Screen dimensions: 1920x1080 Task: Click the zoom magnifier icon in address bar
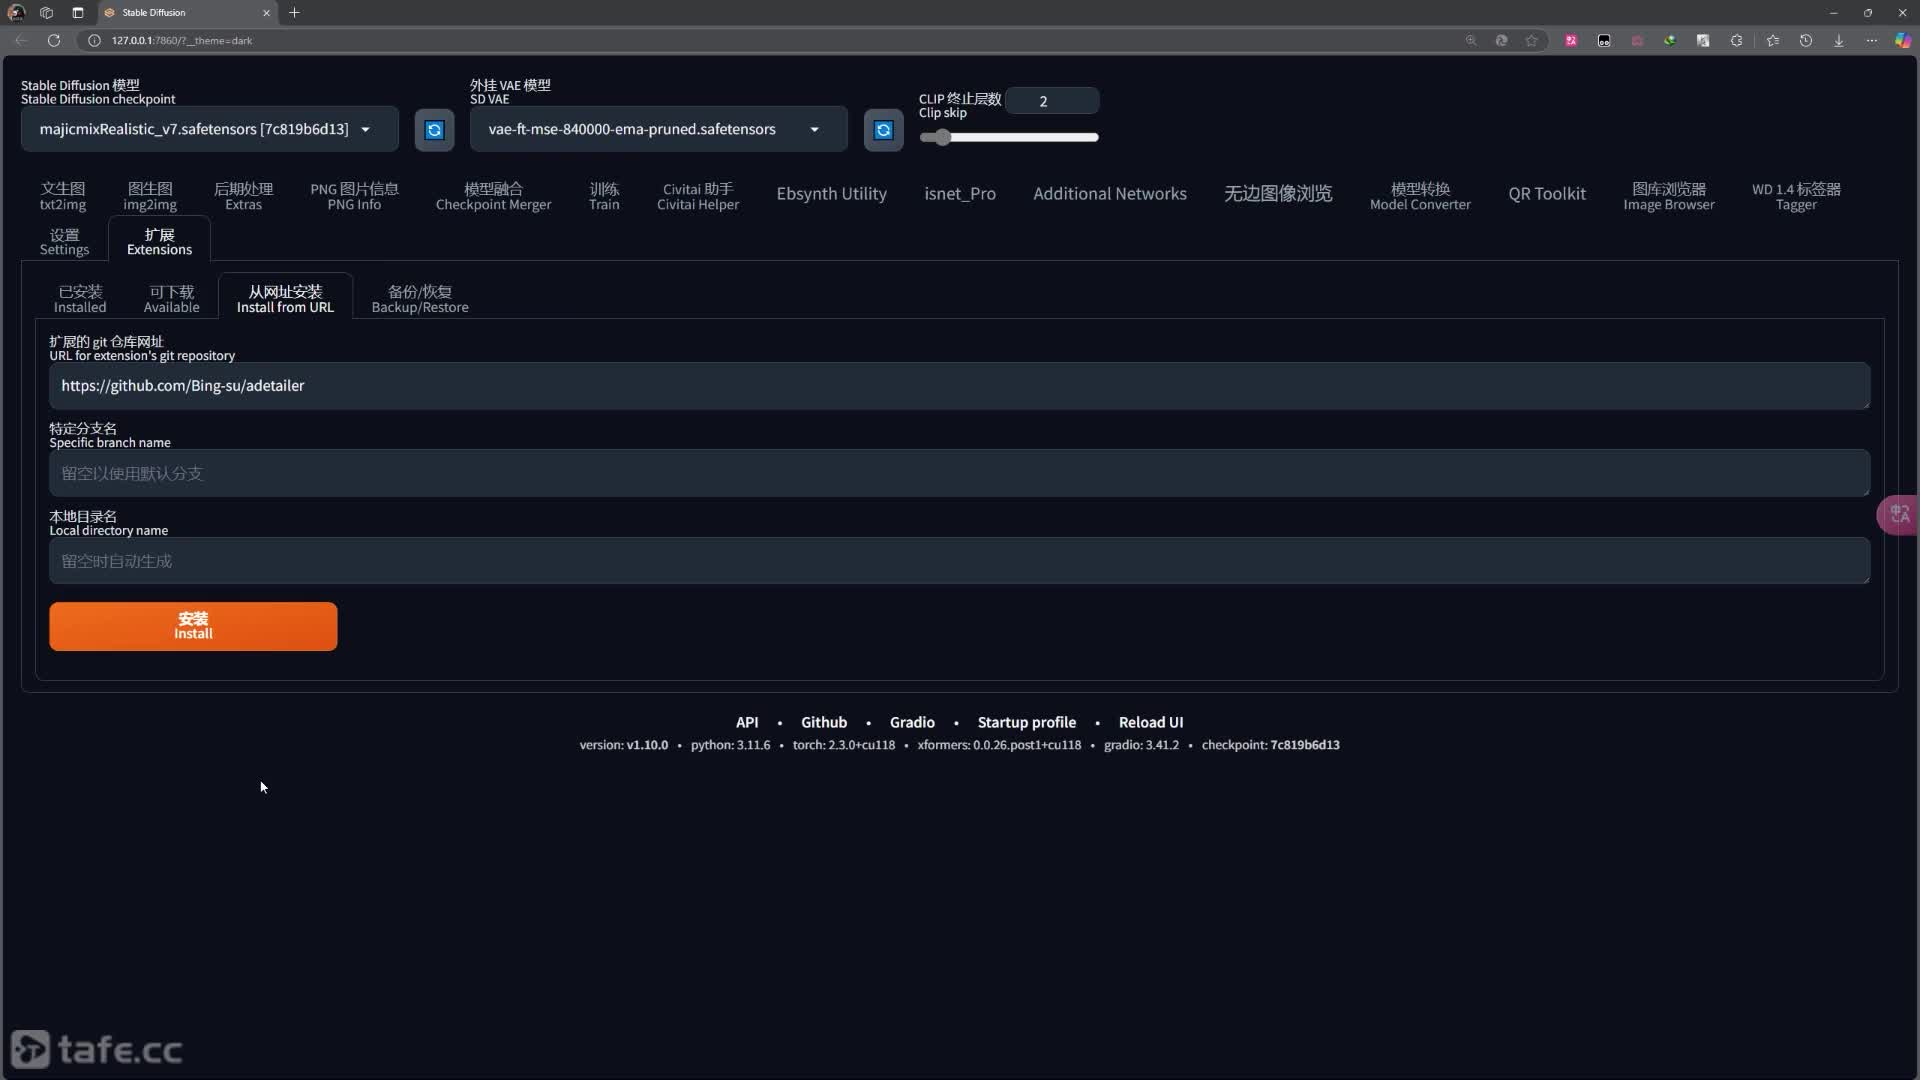tap(1471, 41)
